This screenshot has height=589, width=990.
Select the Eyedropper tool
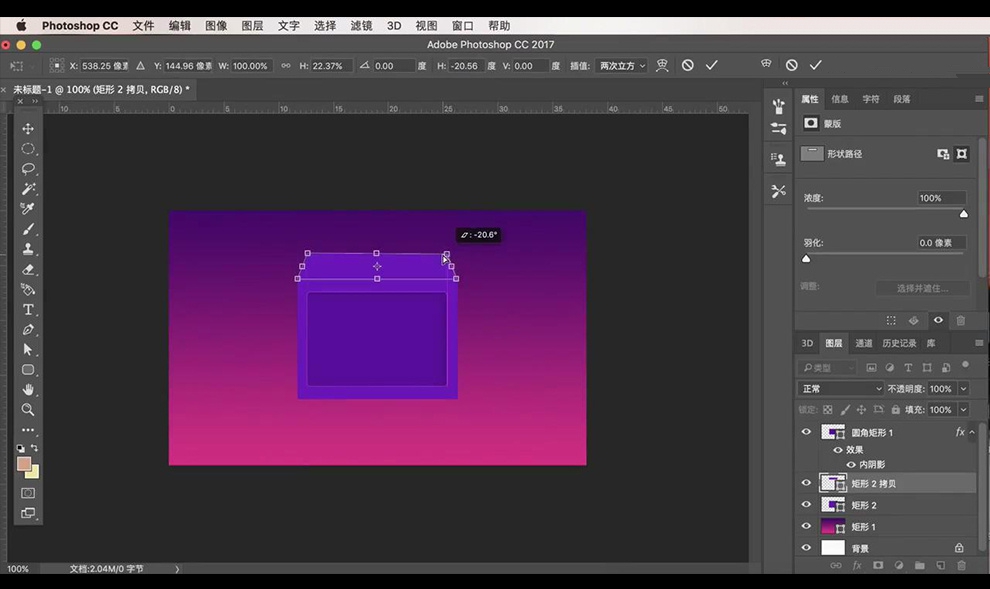(28, 209)
